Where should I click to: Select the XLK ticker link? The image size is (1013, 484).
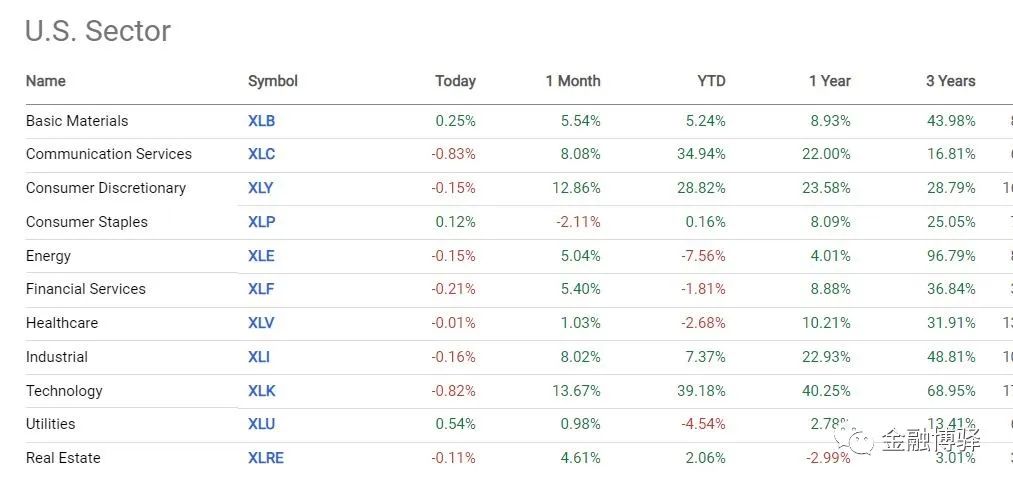261,391
